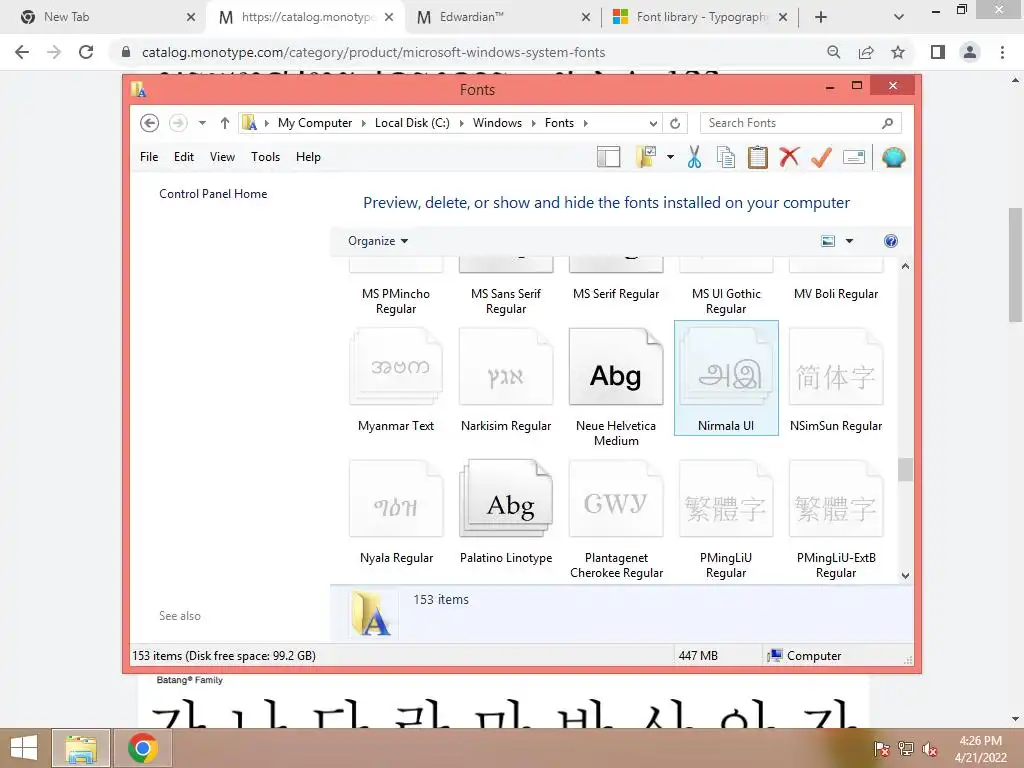Open the view options dropdown arrow
The height and width of the screenshot is (768, 1024).
(x=849, y=241)
